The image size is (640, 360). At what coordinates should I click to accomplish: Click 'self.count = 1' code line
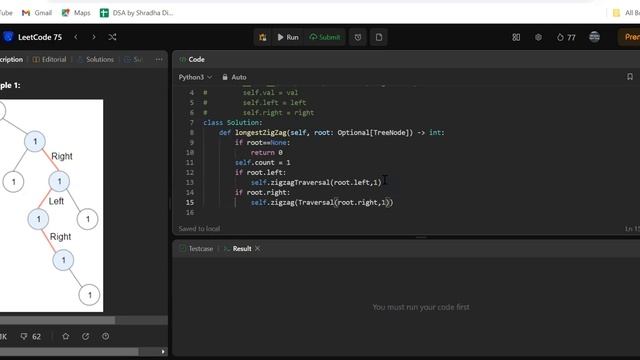pyautogui.click(x=263, y=162)
